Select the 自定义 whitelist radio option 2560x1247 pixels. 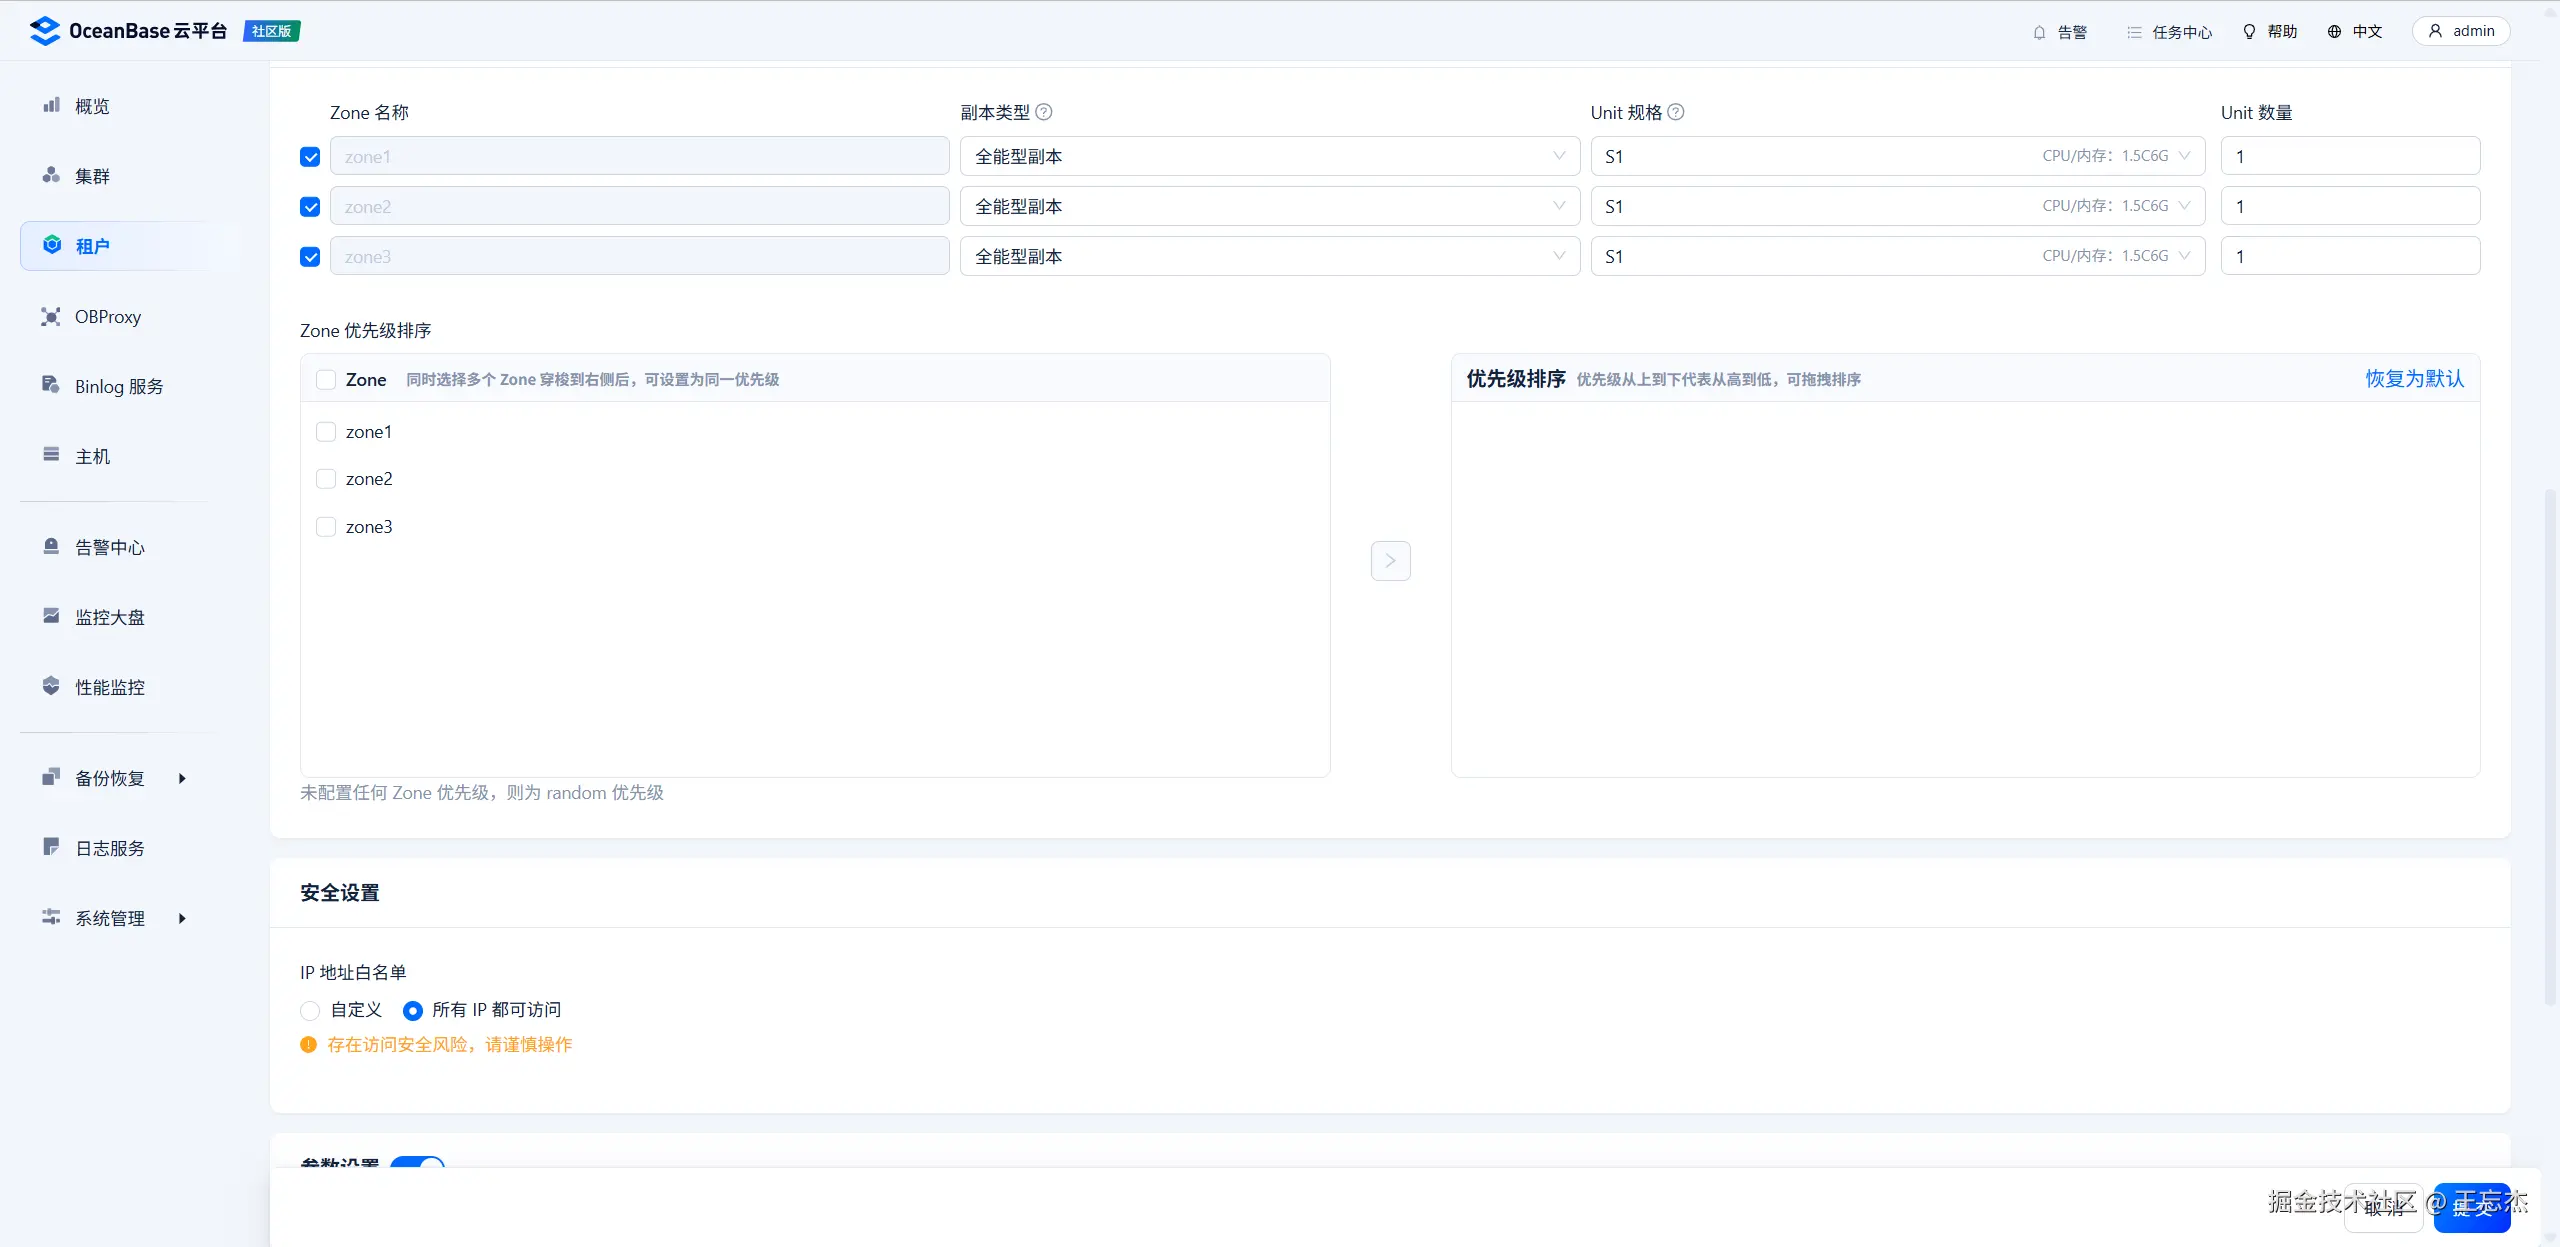tap(310, 1011)
